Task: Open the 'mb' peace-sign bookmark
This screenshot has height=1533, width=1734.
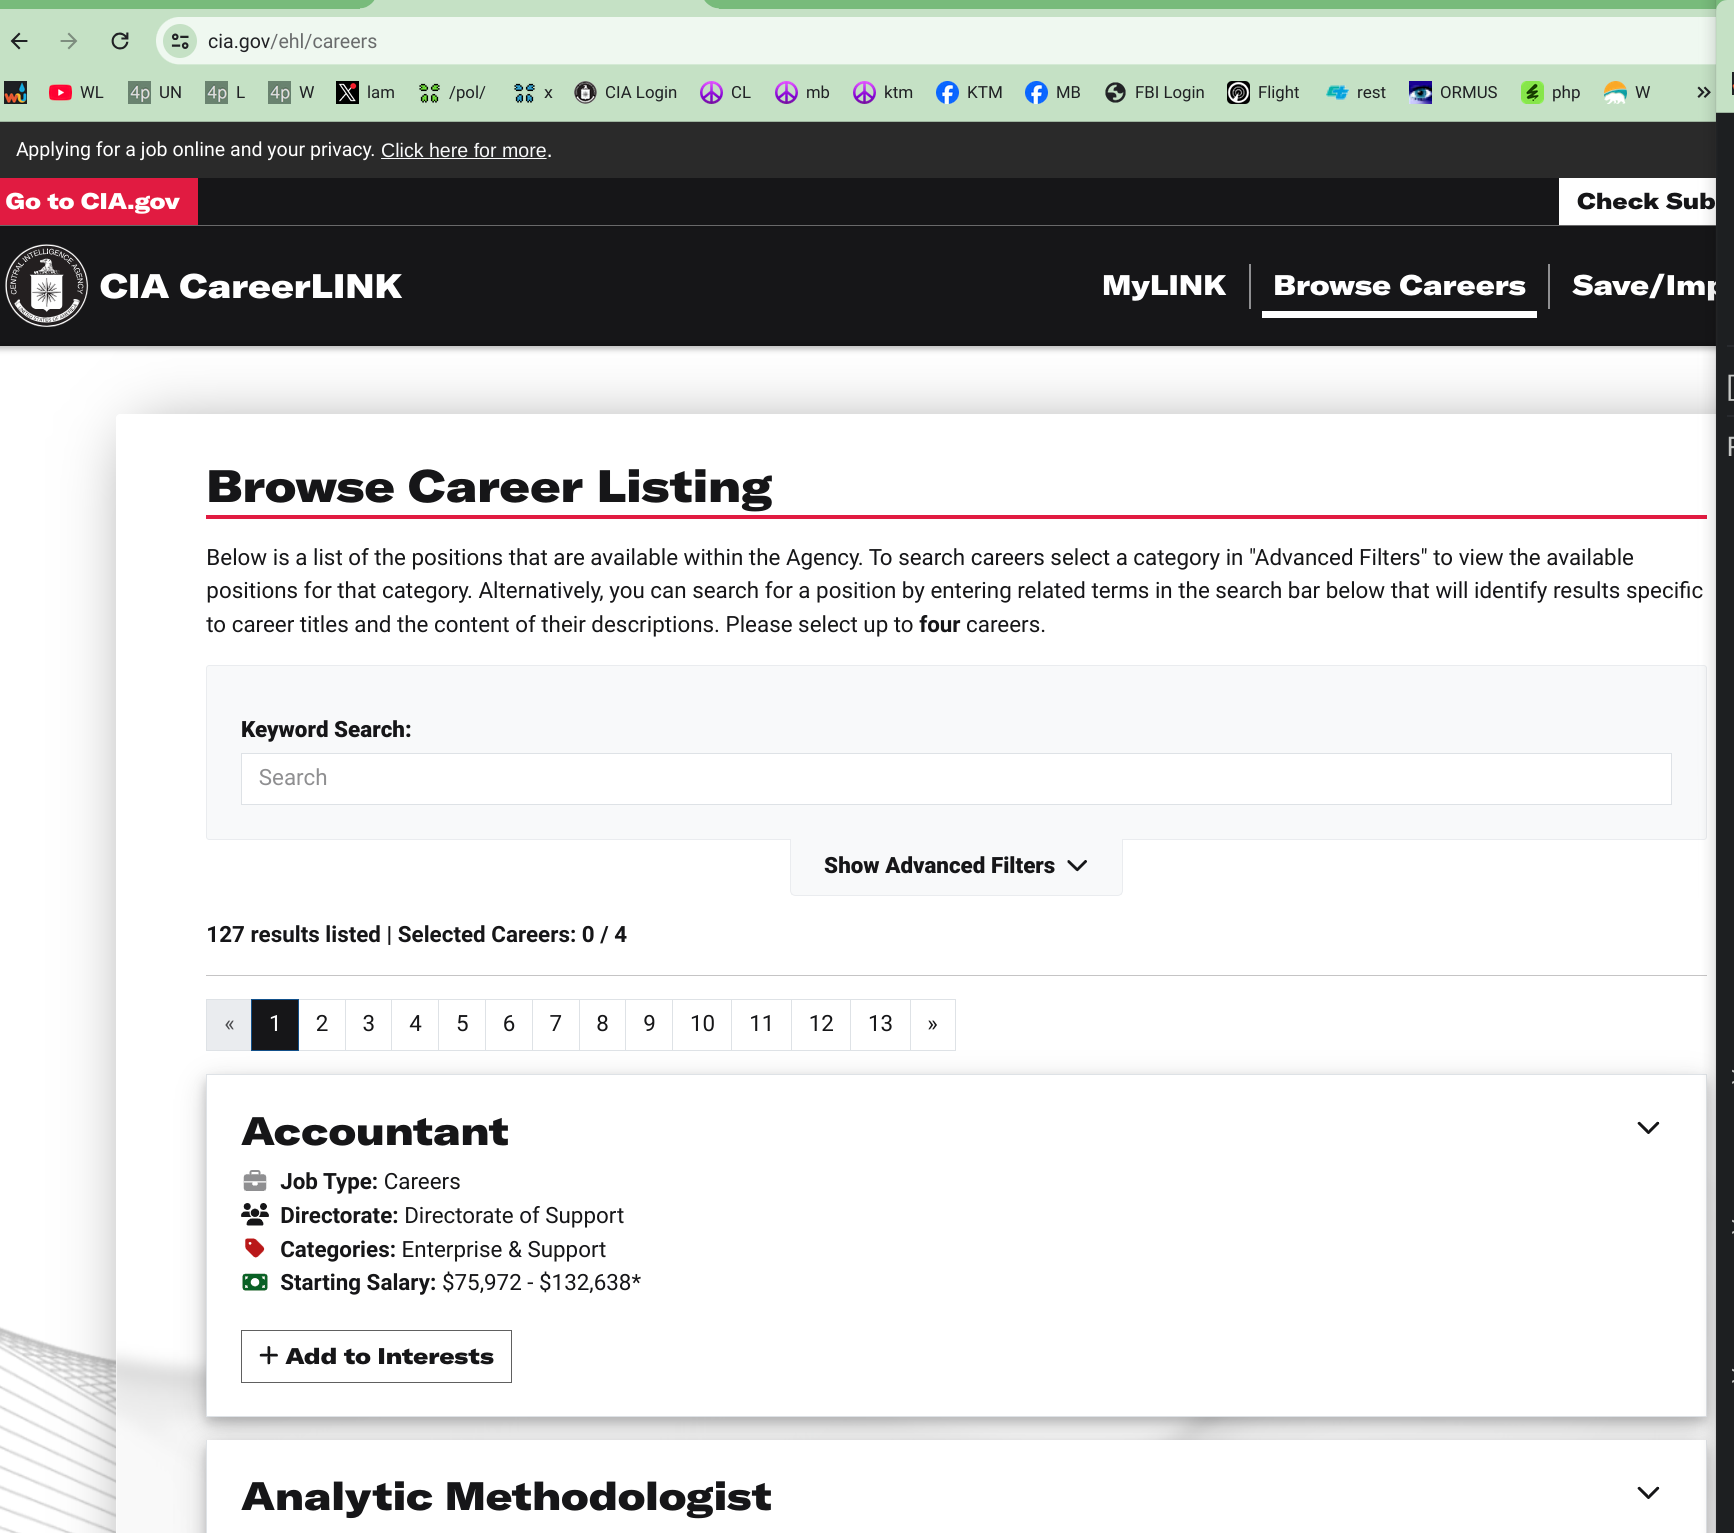Action: point(803,93)
